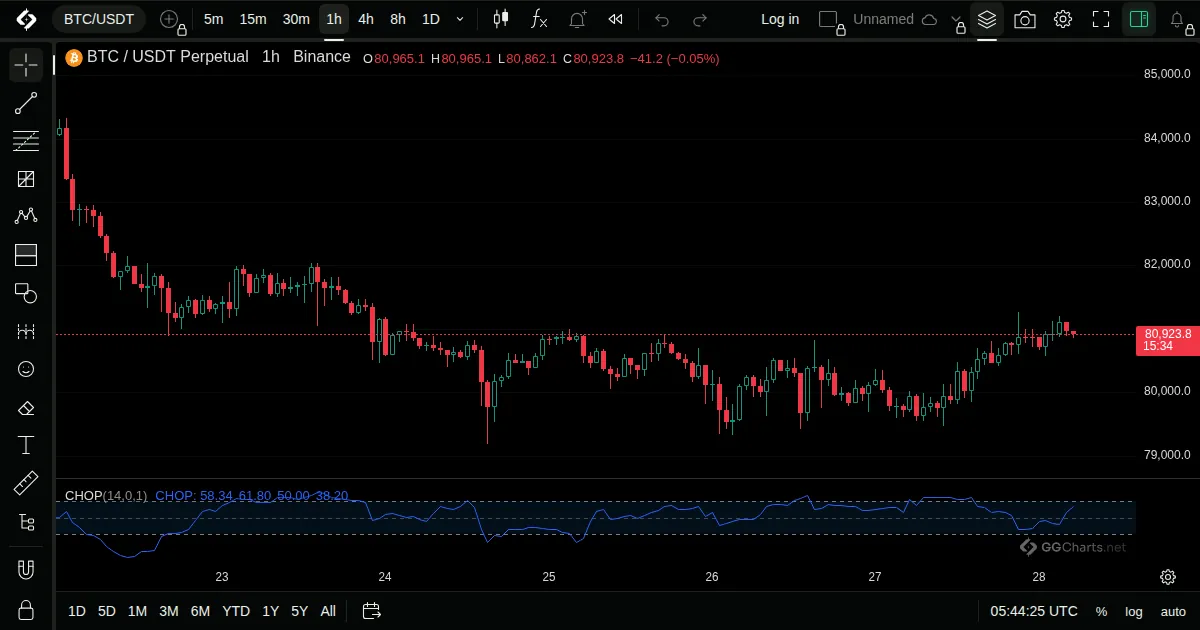Viewport: 1200px width, 630px height.
Task: Click the Log in link
Action: point(780,19)
